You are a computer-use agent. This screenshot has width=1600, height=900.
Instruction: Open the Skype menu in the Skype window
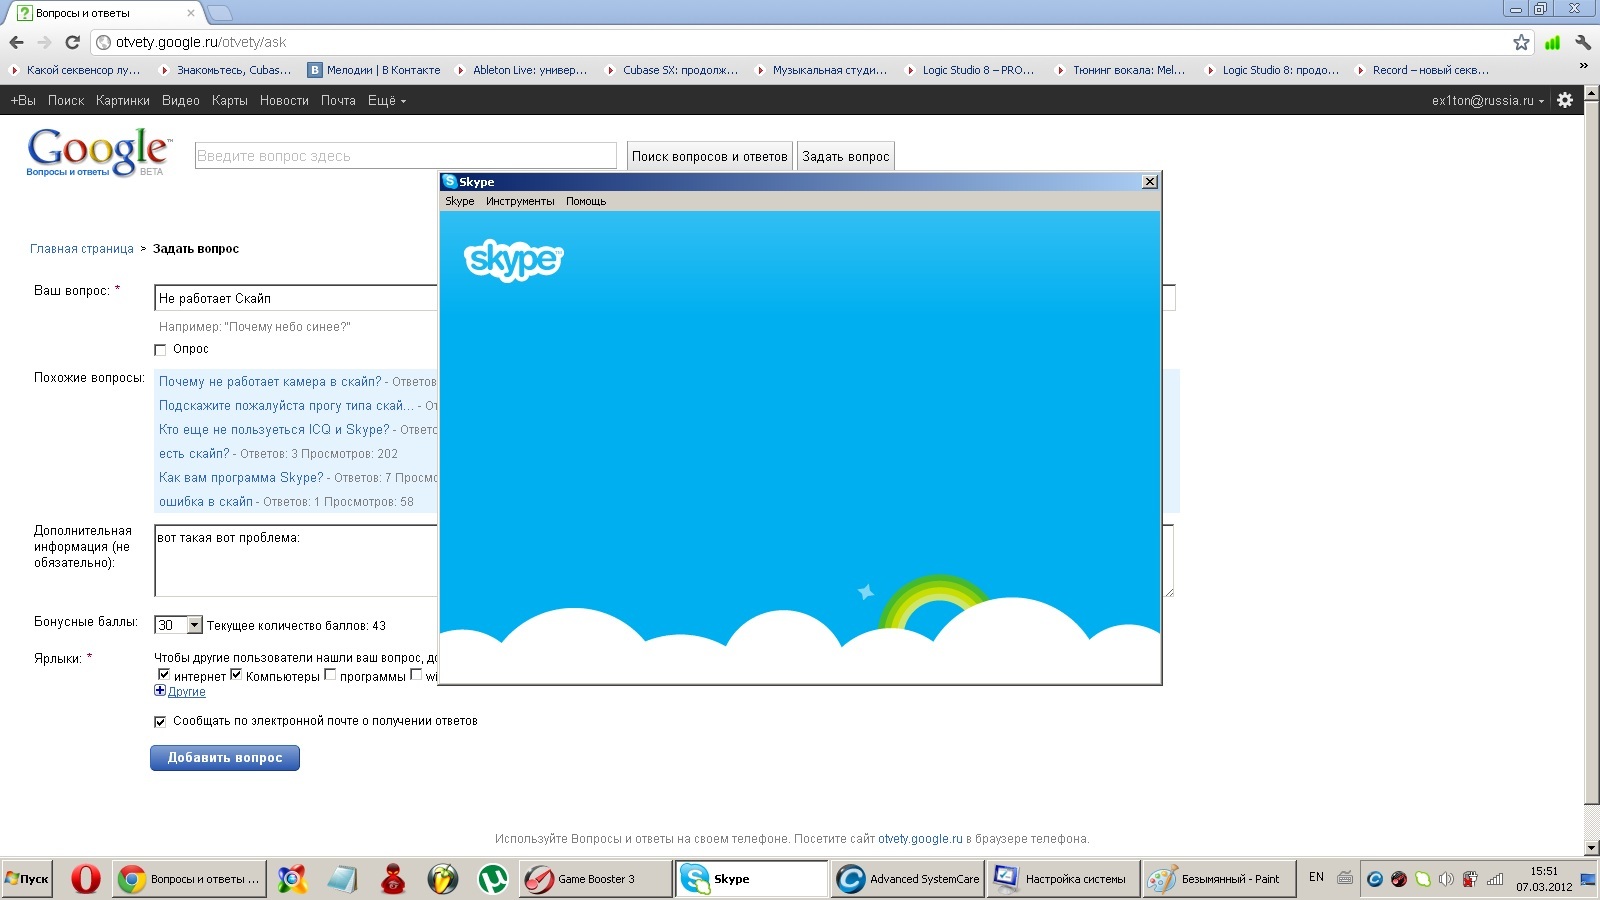460,201
